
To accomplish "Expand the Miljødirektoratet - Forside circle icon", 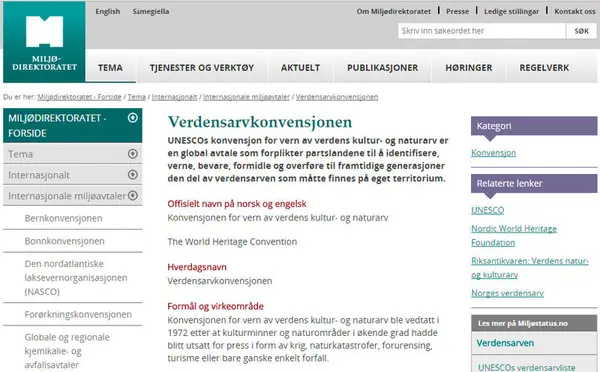I will (x=132, y=118).
